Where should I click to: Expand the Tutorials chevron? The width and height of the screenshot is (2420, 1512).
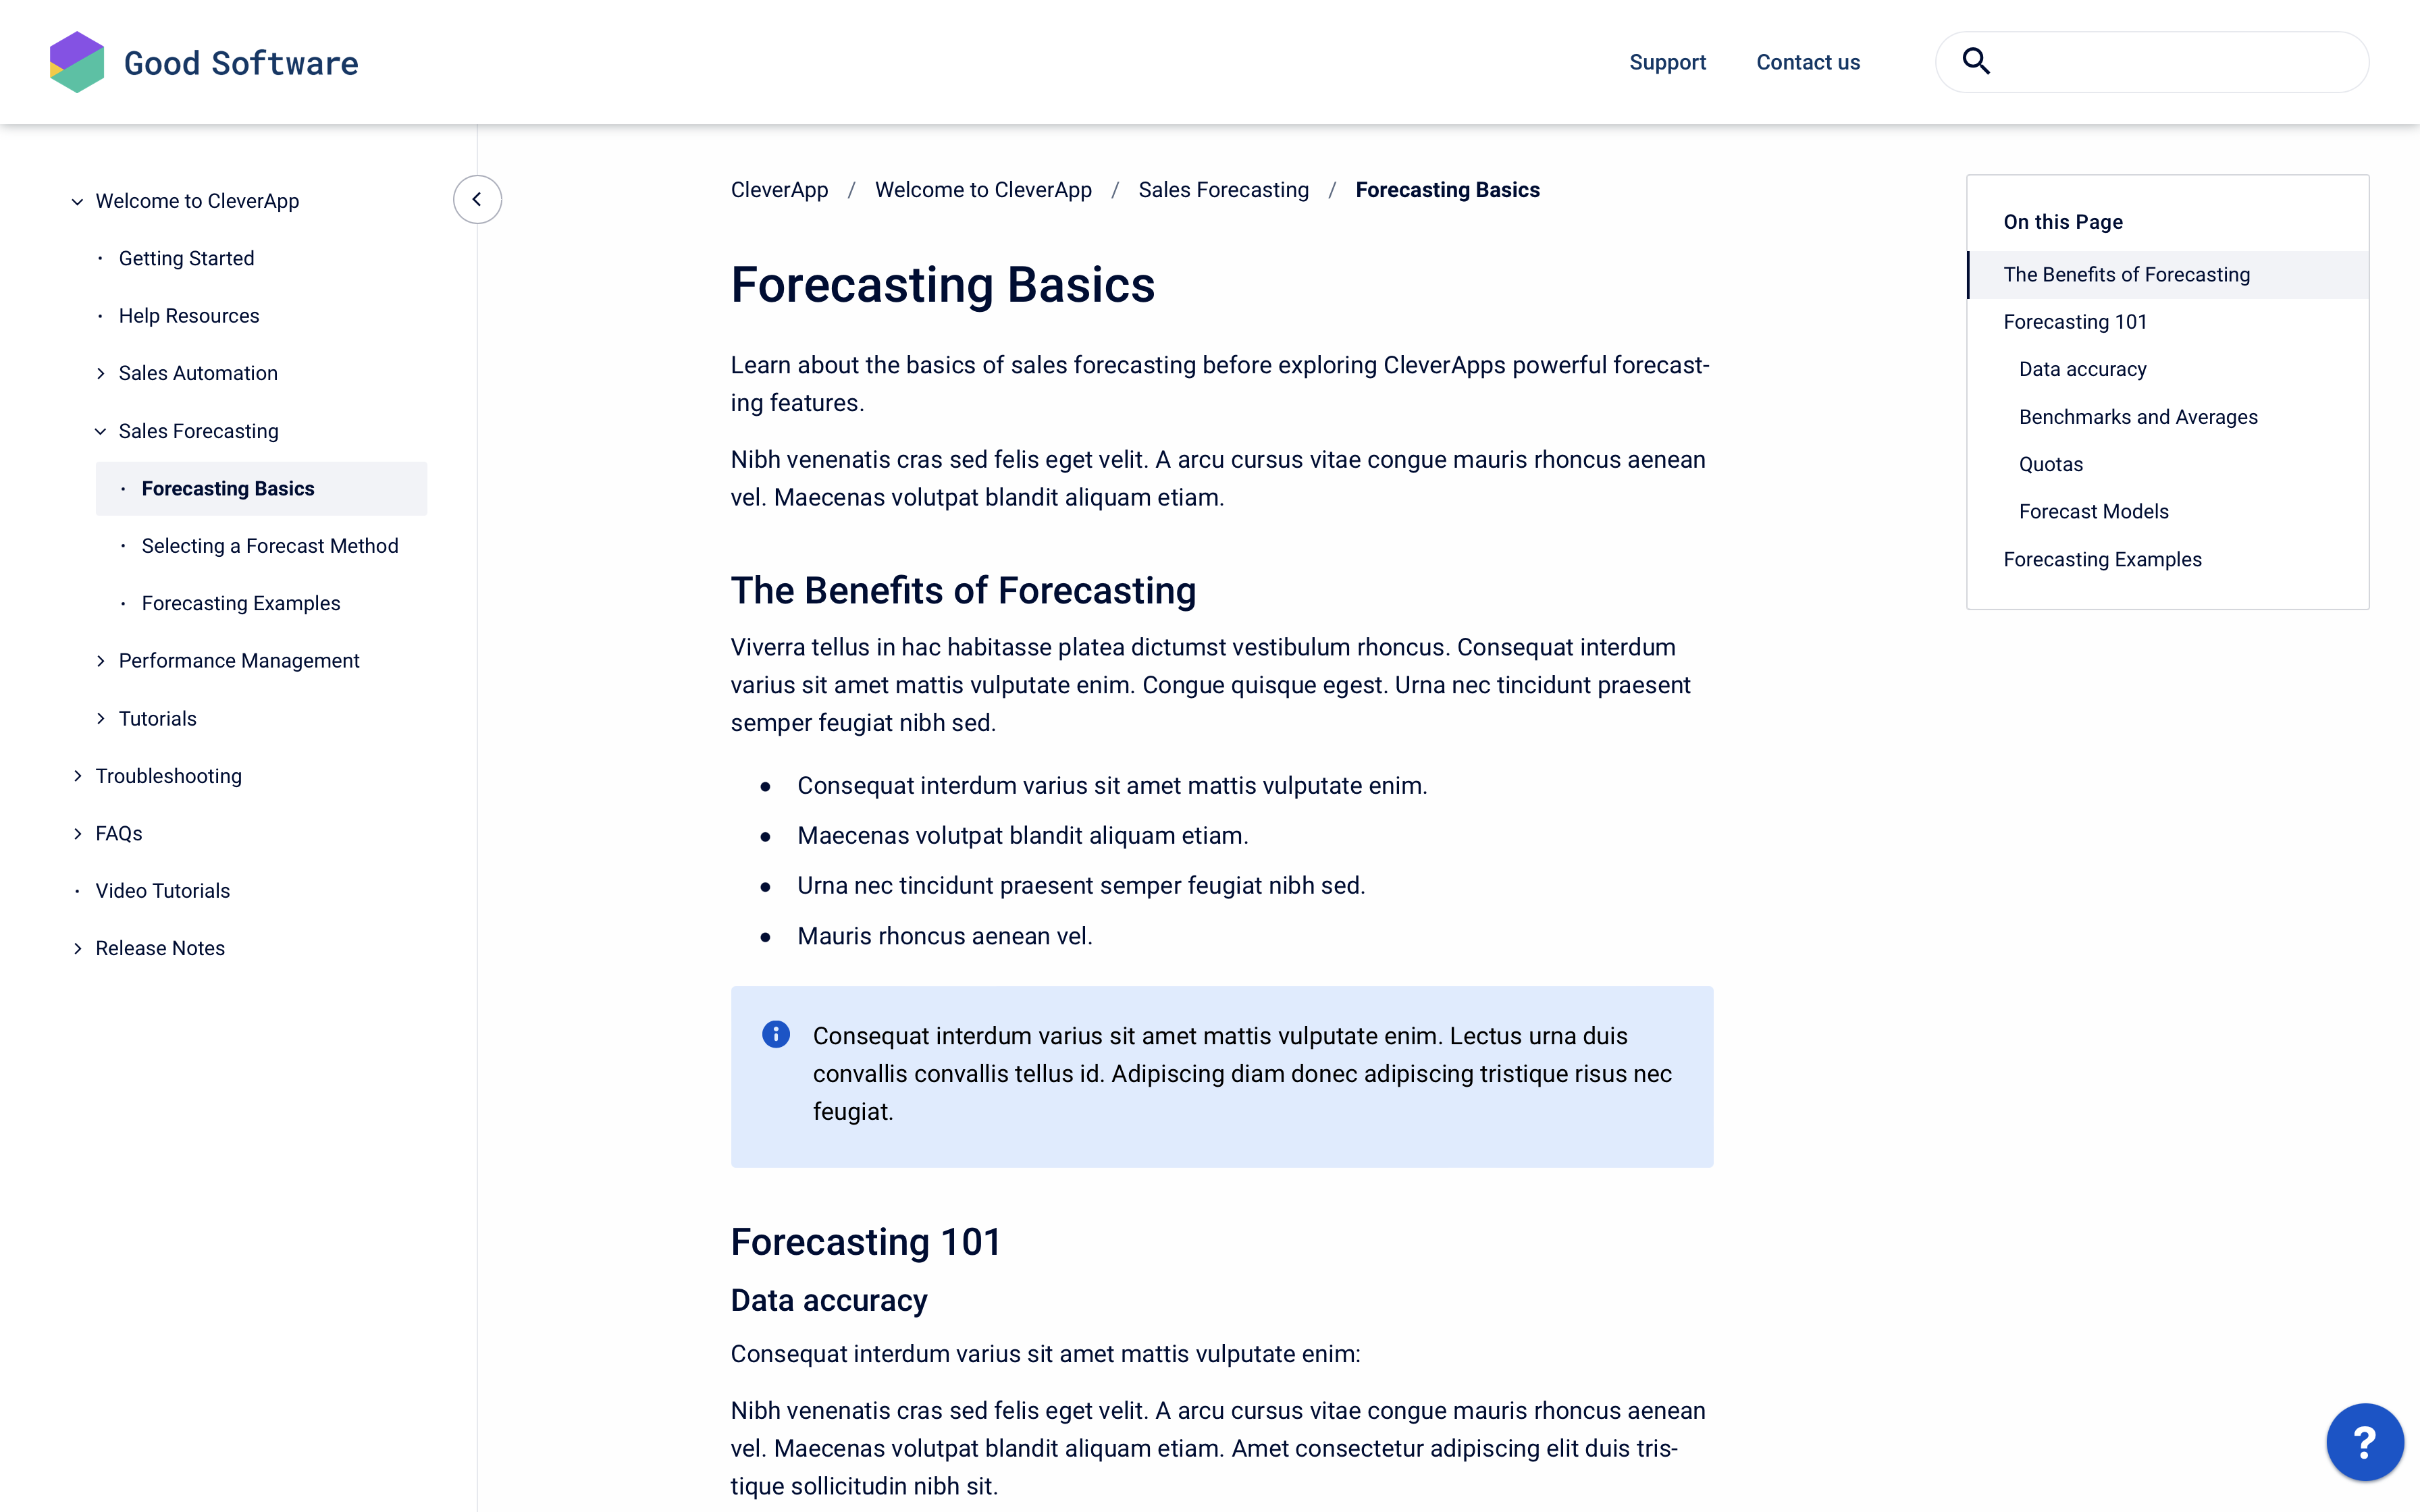tap(101, 719)
